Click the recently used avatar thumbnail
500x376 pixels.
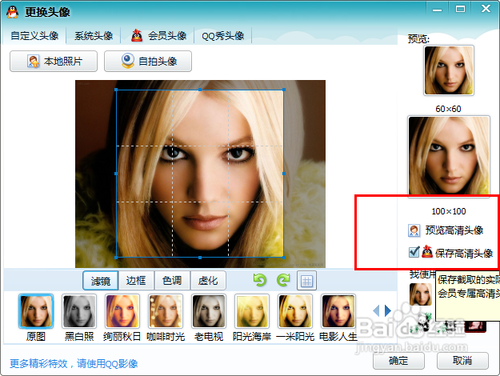pyautogui.click(x=421, y=294)
